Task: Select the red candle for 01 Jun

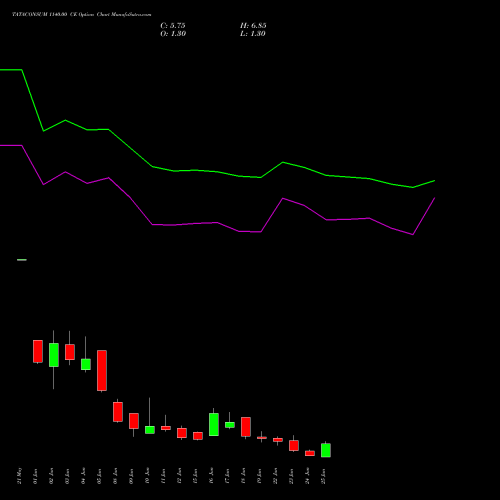Action: click(38, 351)
